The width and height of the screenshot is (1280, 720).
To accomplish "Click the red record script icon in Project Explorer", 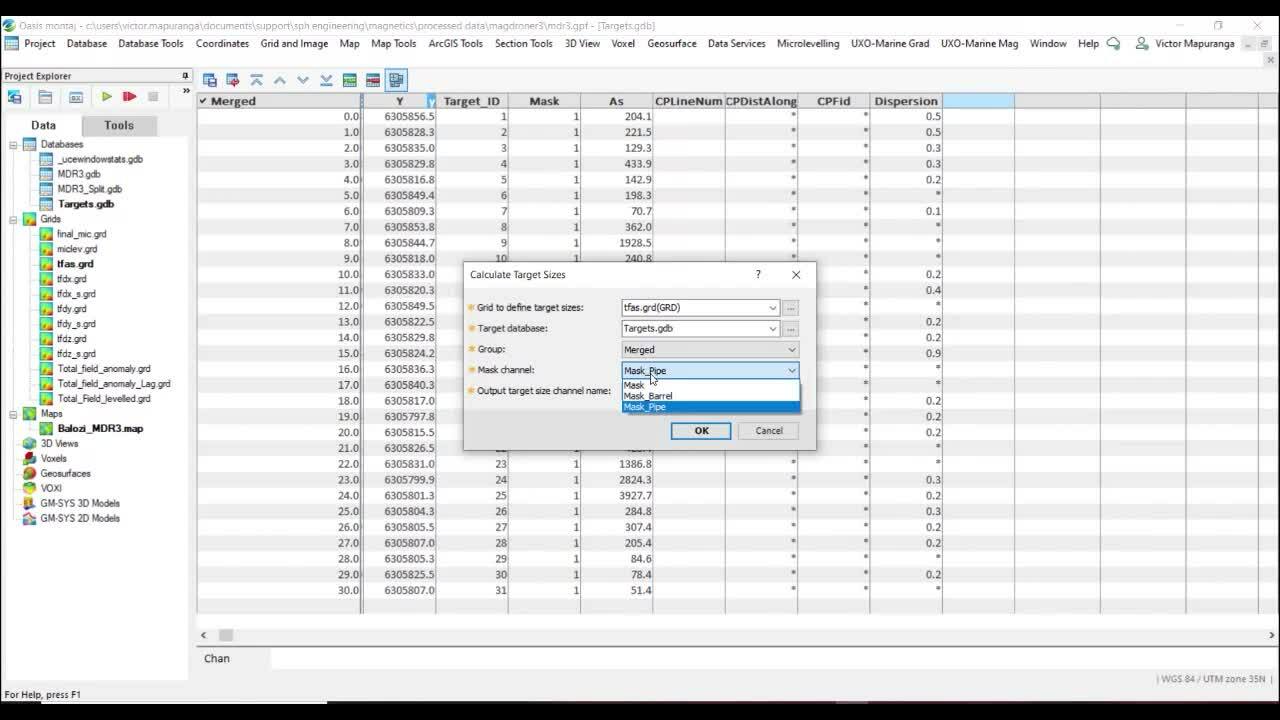I will pyautogui.click(x=129, y=97).
